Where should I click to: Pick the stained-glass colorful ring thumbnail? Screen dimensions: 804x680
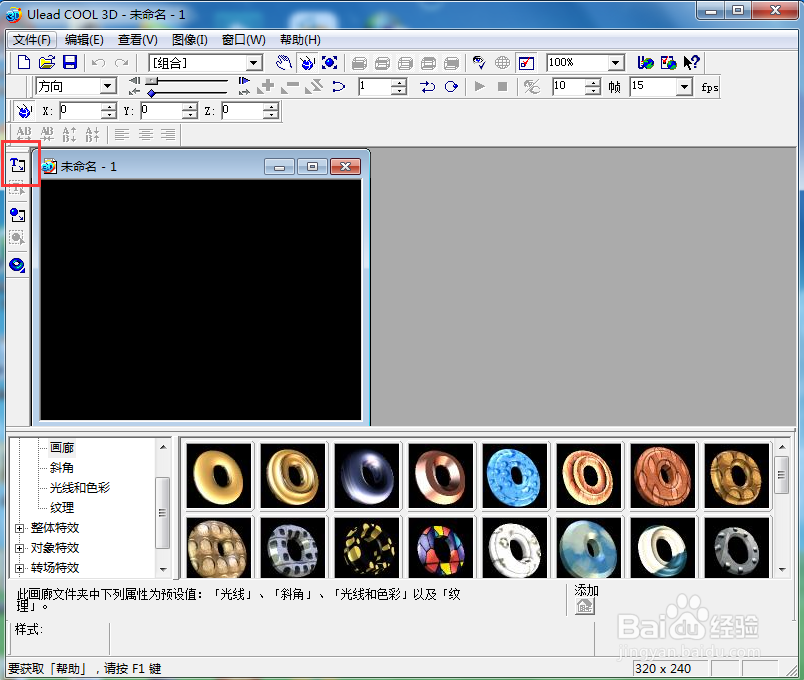pyautogui.click(x=440, y=548)
